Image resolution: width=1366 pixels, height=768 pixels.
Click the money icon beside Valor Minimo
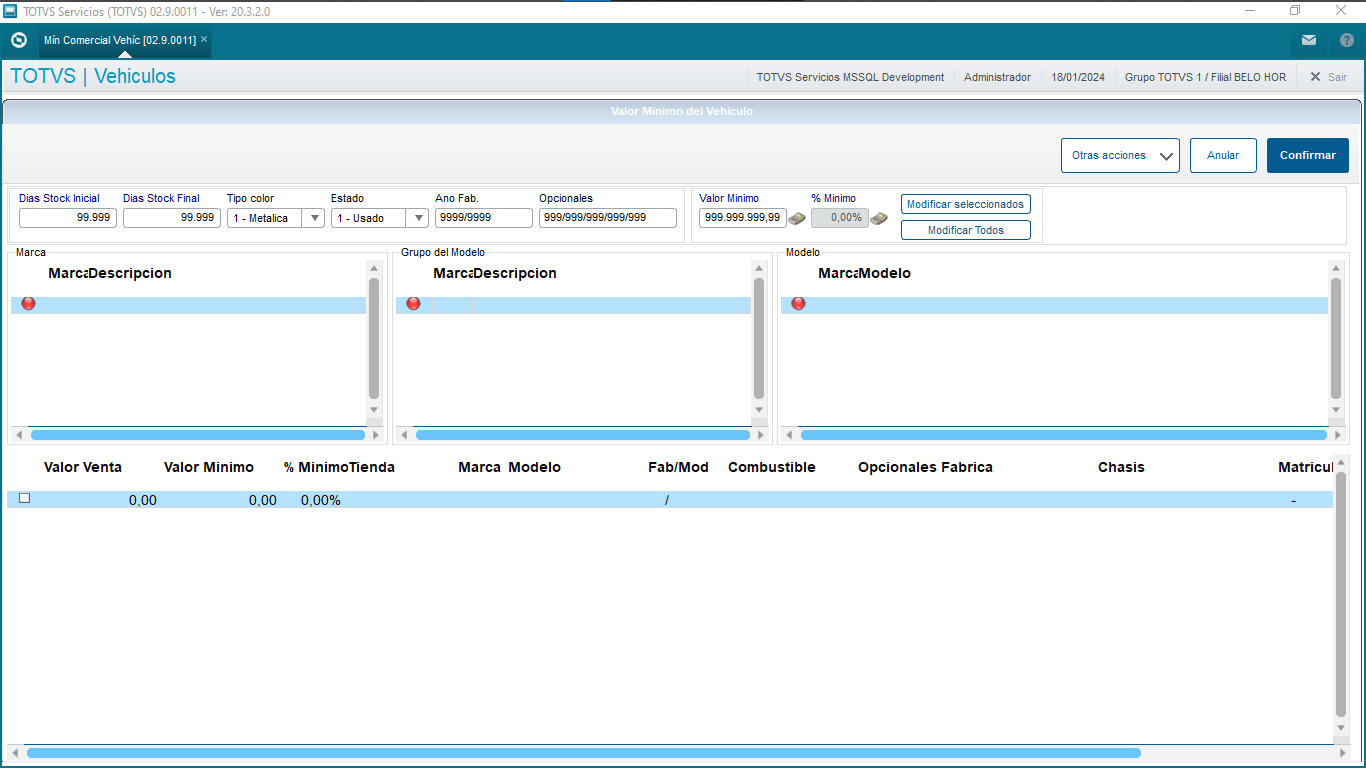point(797,218)
